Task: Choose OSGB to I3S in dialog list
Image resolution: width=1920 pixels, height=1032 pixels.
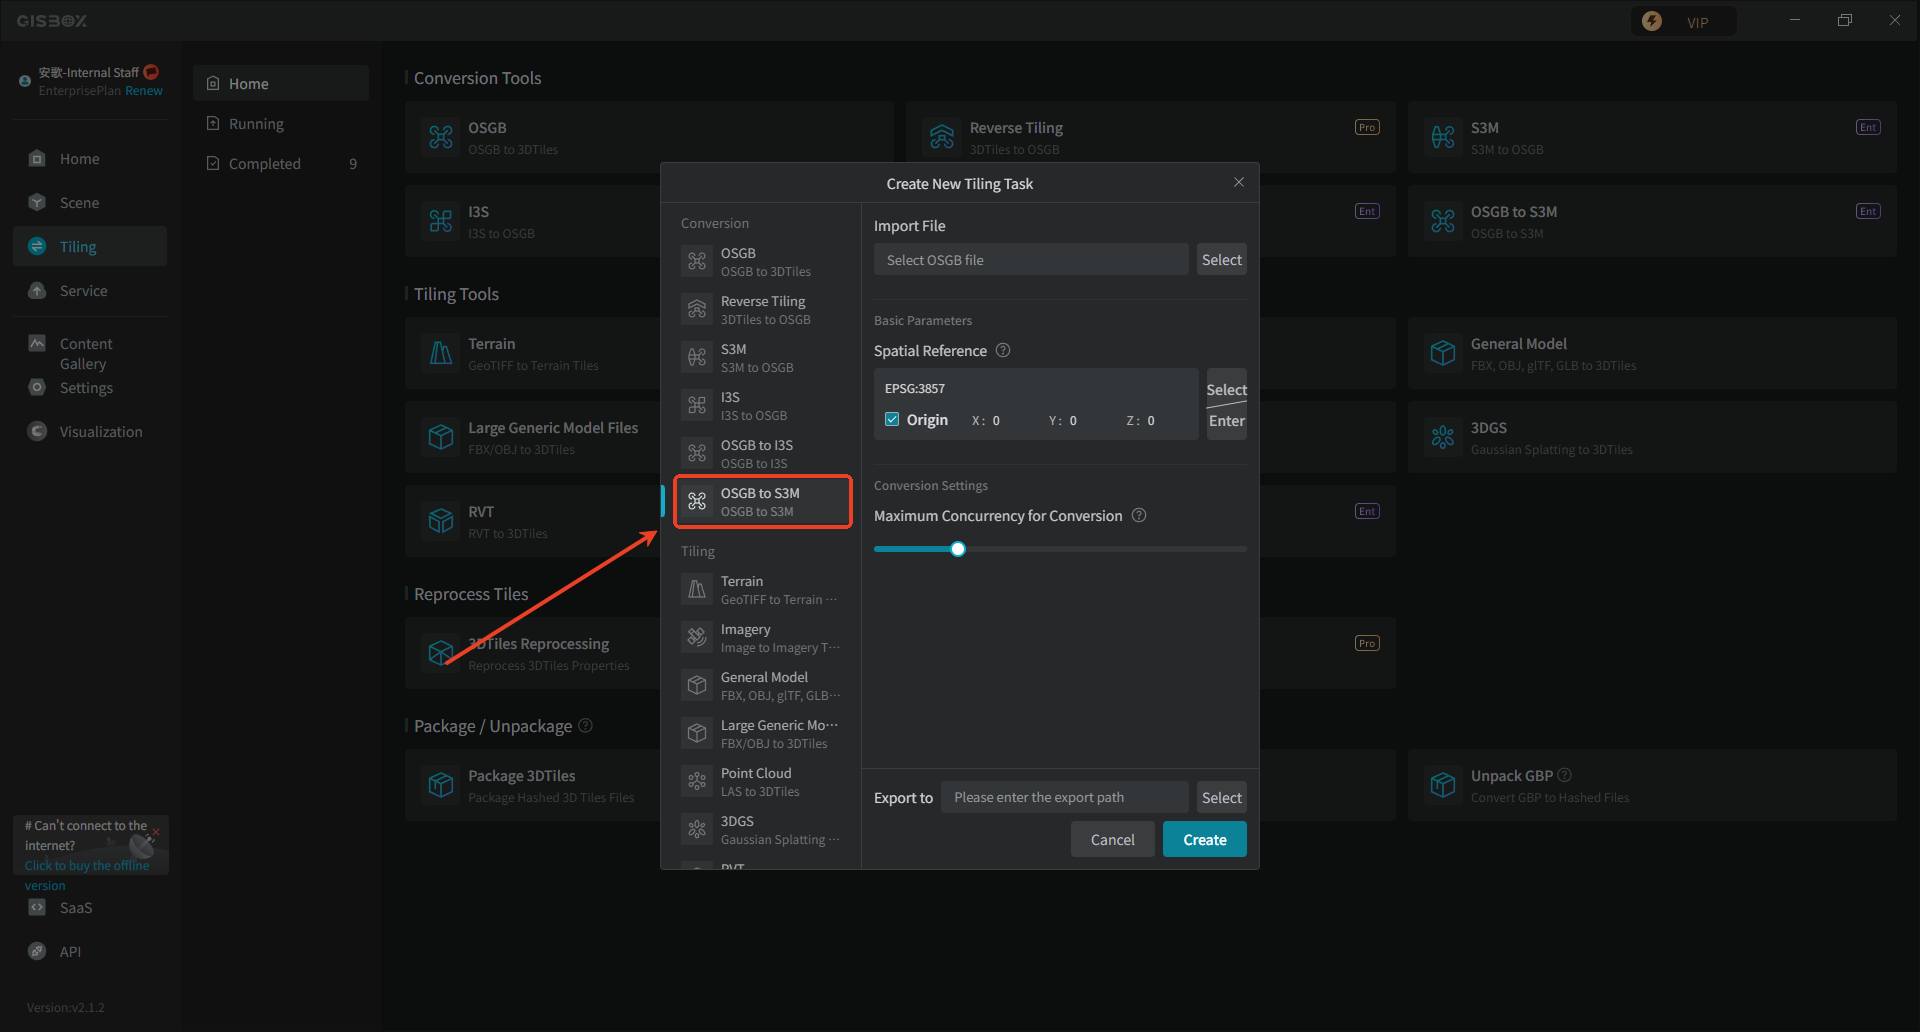Action: 762,454
